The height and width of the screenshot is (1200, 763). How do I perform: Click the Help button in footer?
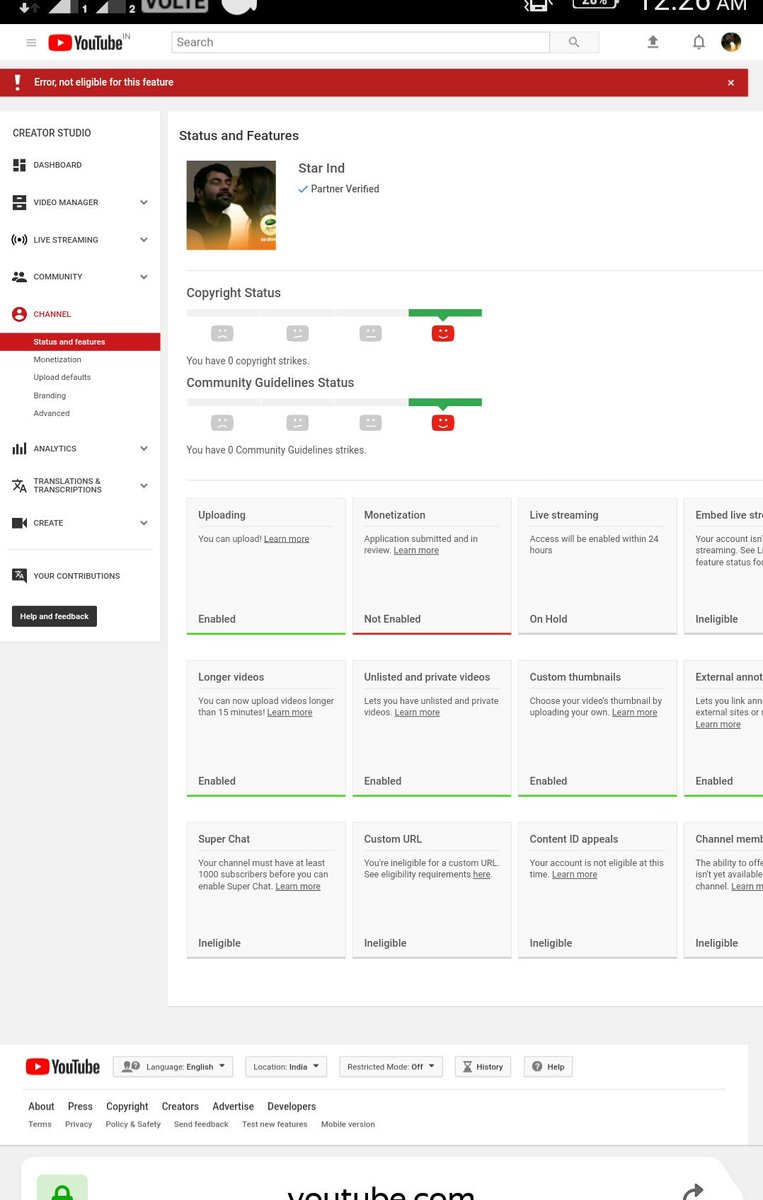(549, 1067)
